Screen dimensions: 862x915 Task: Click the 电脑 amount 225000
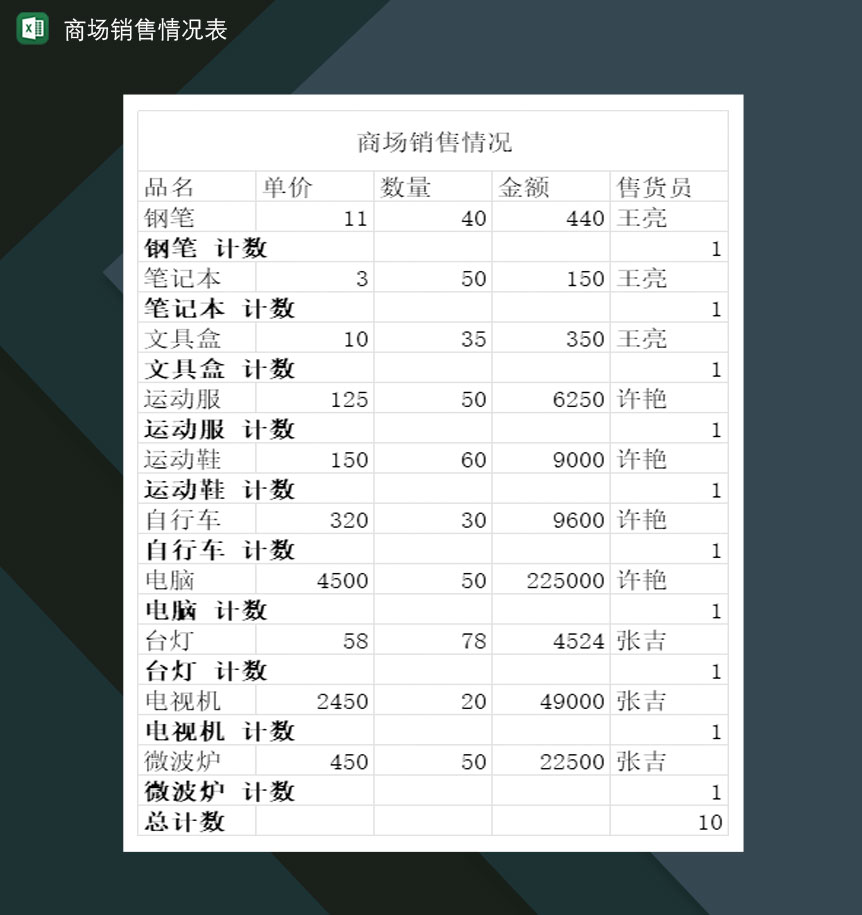pos(567,580)
